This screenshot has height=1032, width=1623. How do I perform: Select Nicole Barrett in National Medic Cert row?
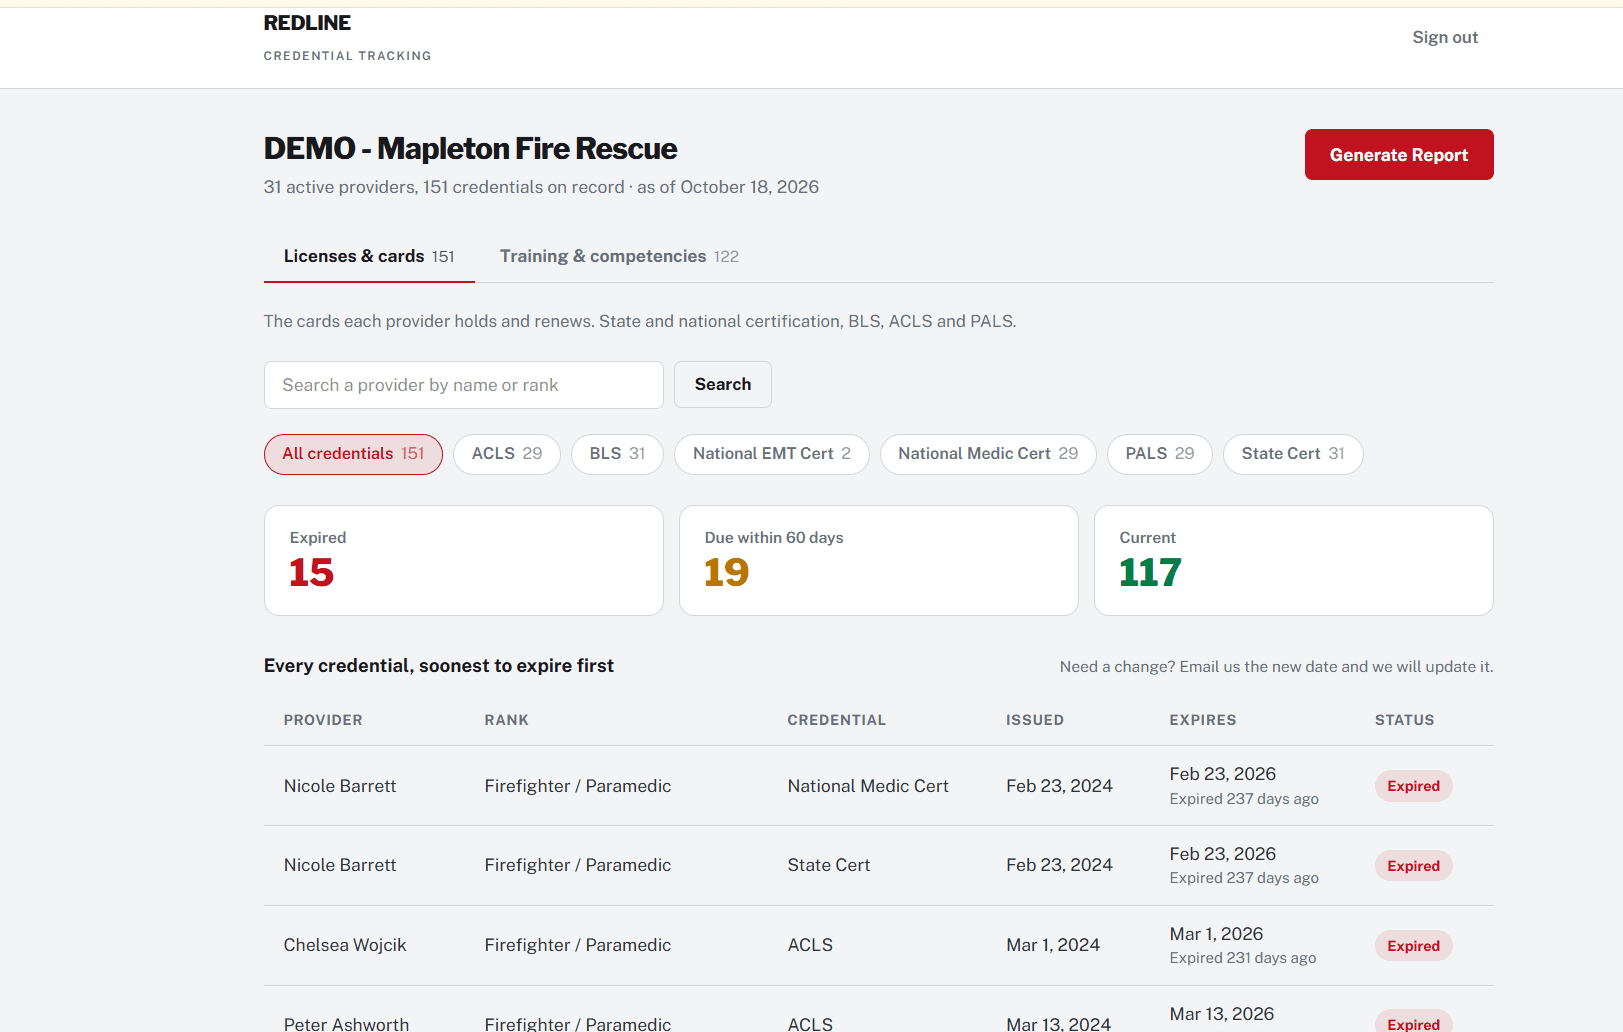tap(340, 786)
